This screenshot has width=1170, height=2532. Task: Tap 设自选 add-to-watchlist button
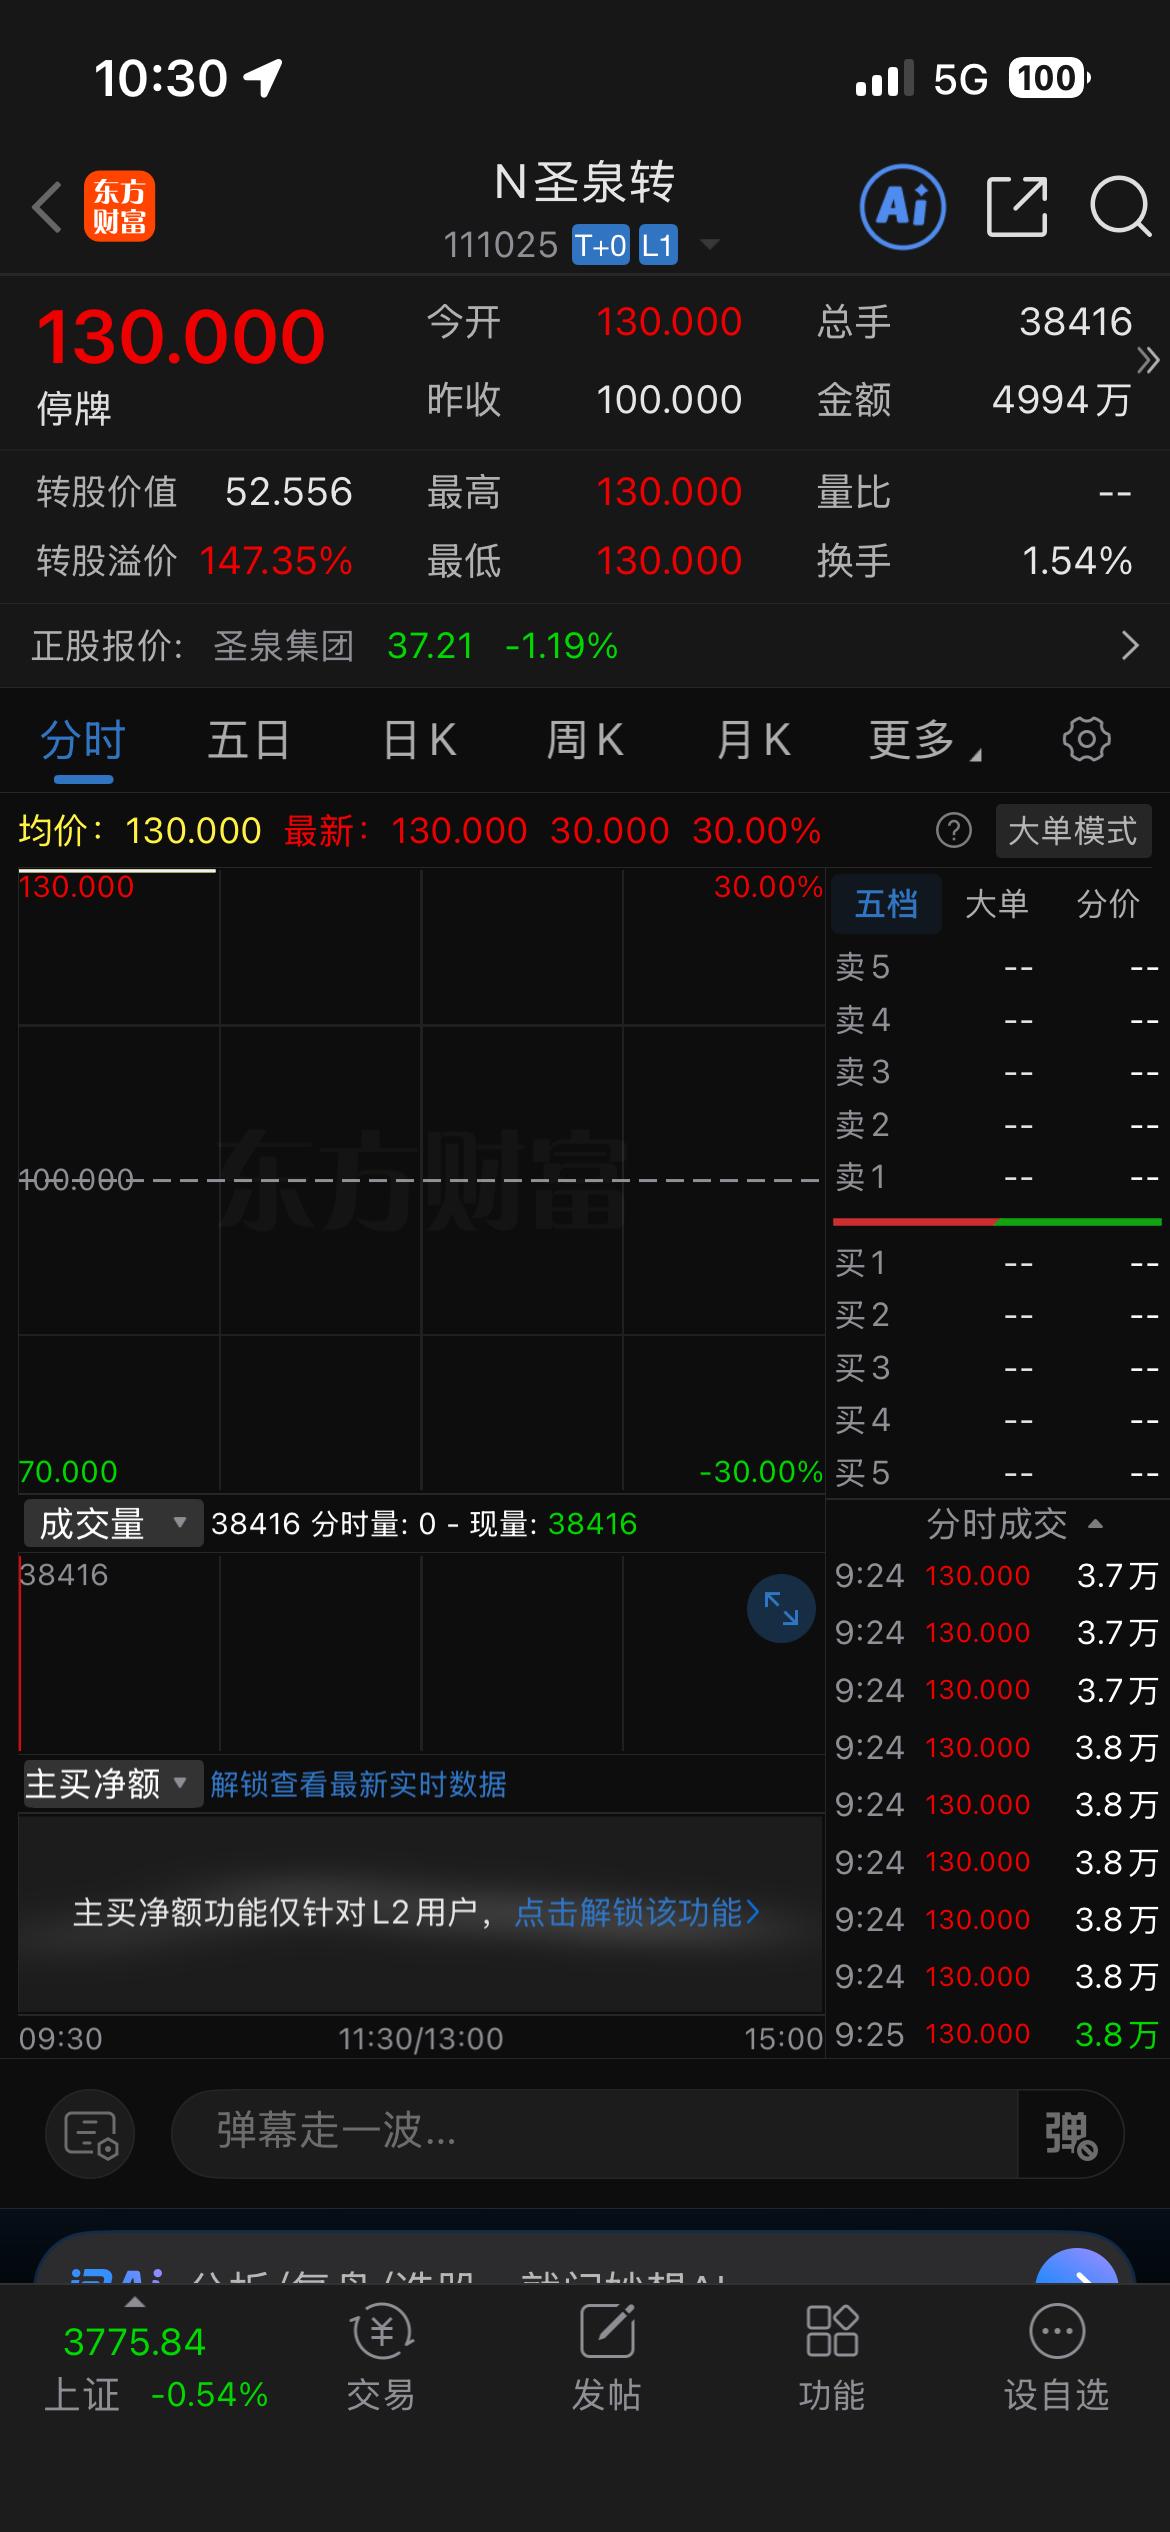(1057, 2358)
